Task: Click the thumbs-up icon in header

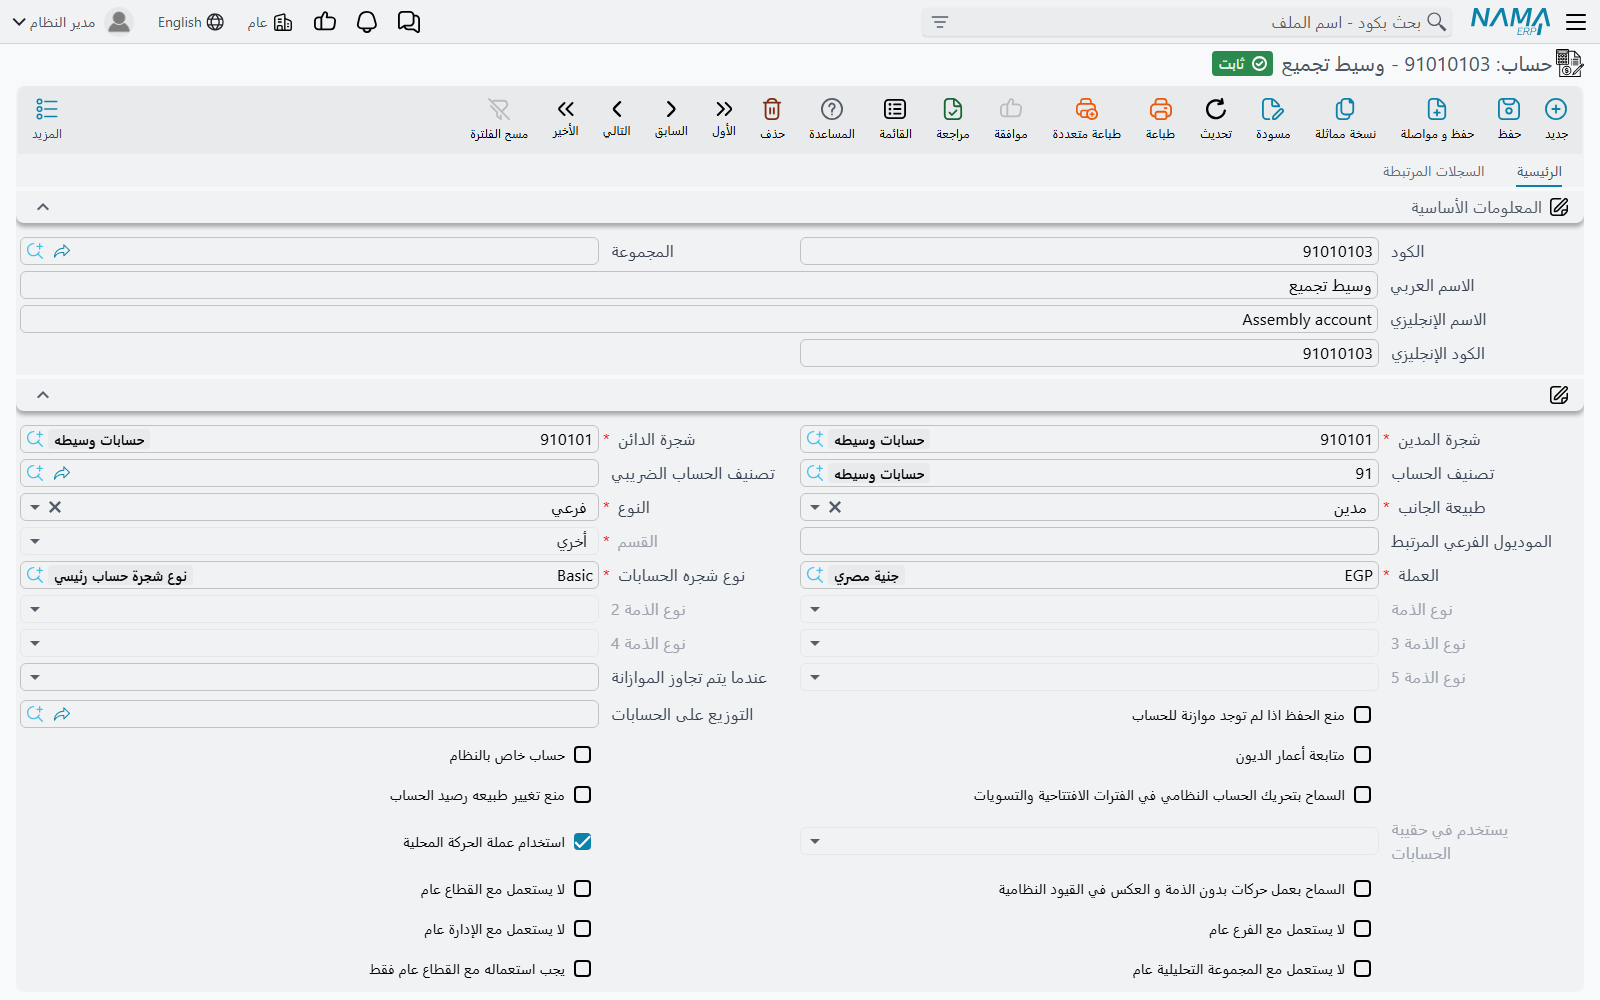Action: 325,22
